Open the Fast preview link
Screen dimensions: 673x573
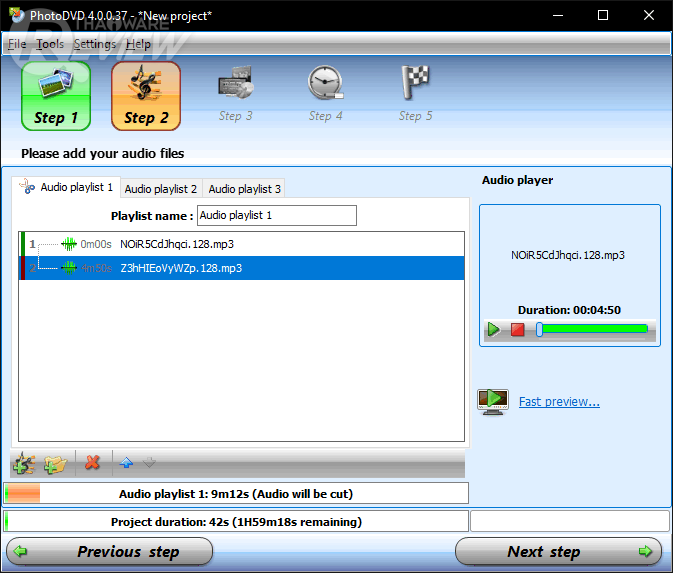(559, 402)
